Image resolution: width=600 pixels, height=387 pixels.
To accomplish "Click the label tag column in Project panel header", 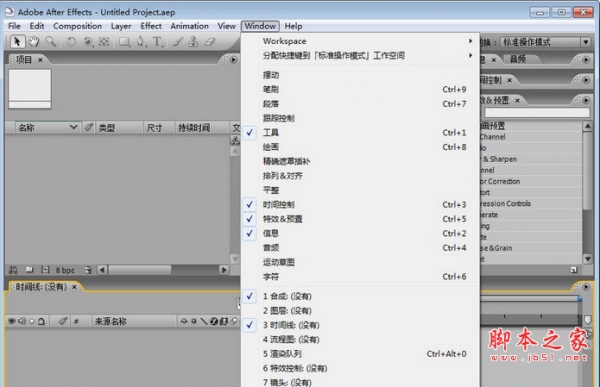I will click(x=89, y=127).
